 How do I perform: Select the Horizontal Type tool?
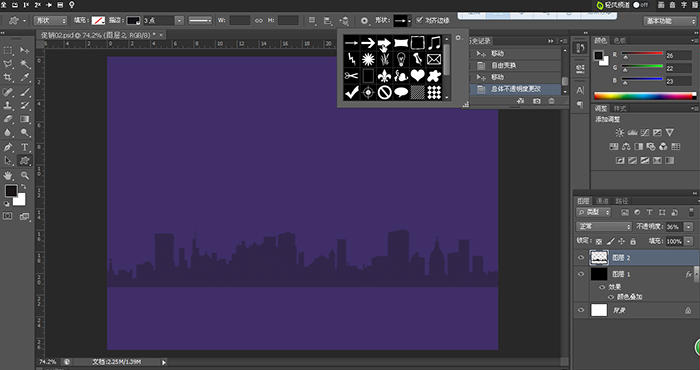tap(25, 147)
